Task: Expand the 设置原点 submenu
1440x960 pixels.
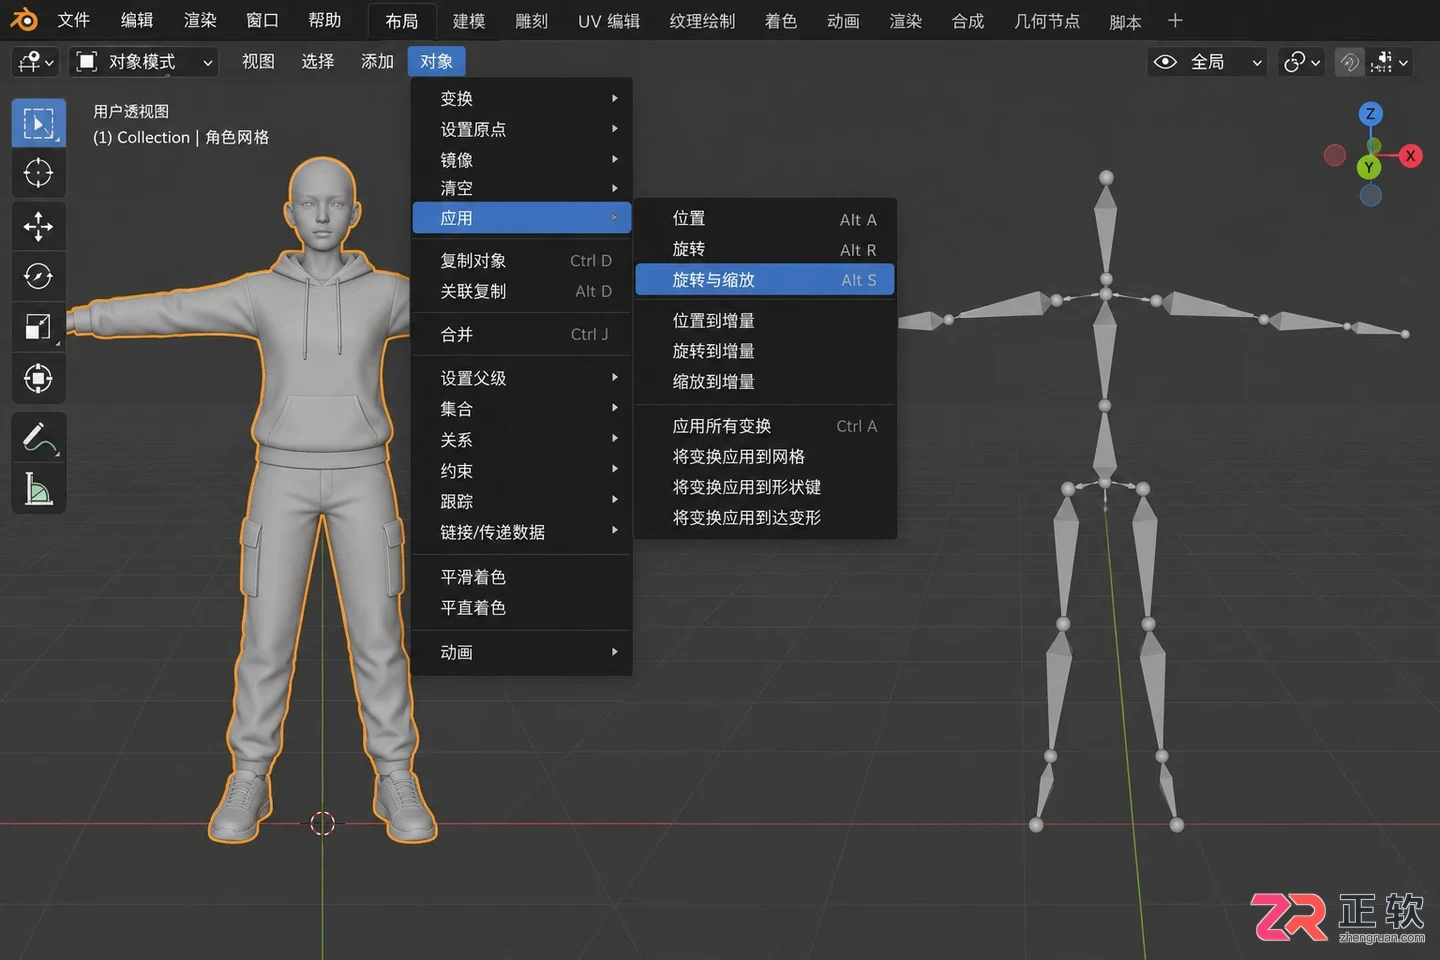Action: click(x=522, y=130)
